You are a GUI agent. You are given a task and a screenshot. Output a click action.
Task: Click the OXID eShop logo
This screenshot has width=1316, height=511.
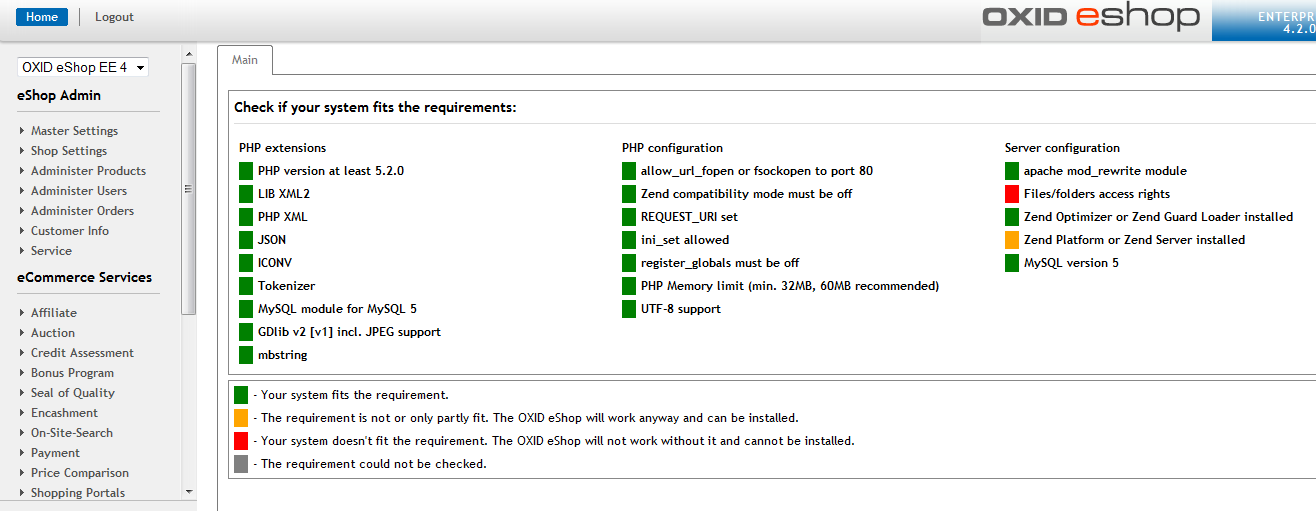pyautogui.click(x=1090, y=17)
